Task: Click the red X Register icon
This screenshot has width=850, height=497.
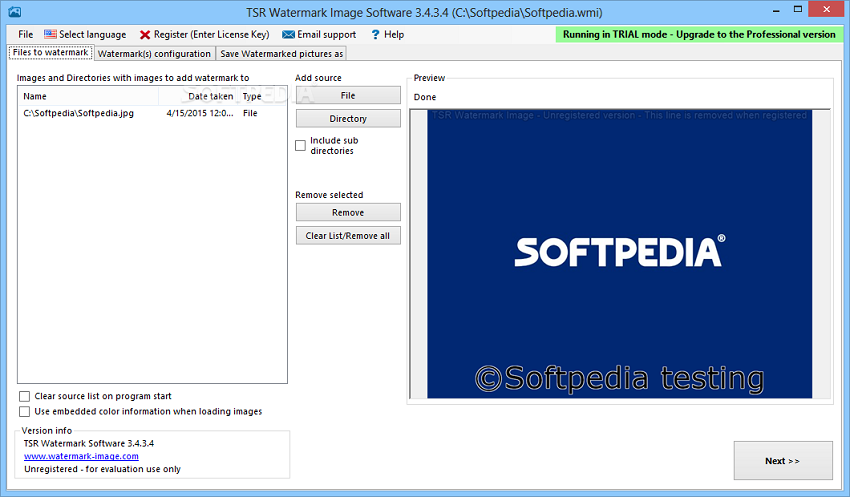Action: click(x=145, y=34)
